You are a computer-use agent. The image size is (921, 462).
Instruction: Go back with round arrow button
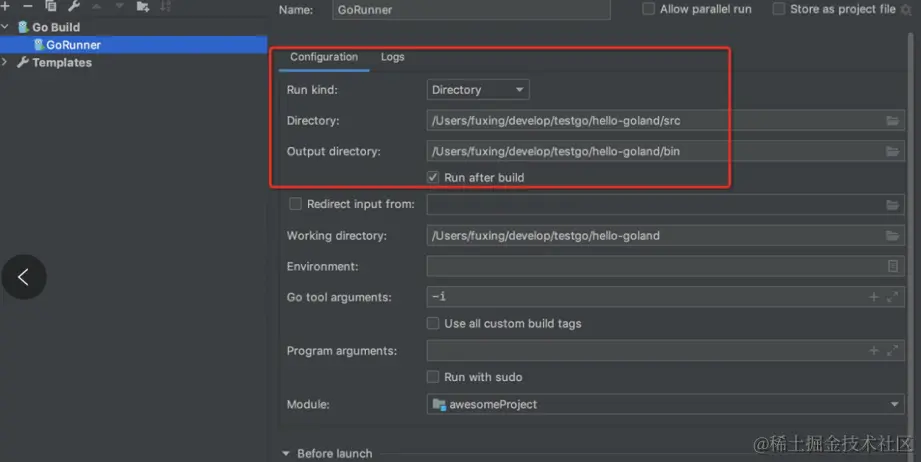point(23,277)
